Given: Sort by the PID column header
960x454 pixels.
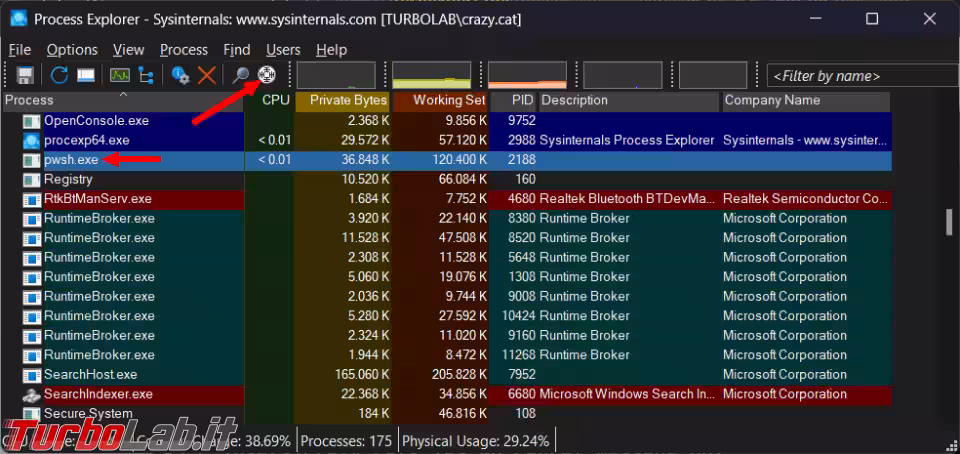Looking at the screenshot, I should [x=514, y=100].
